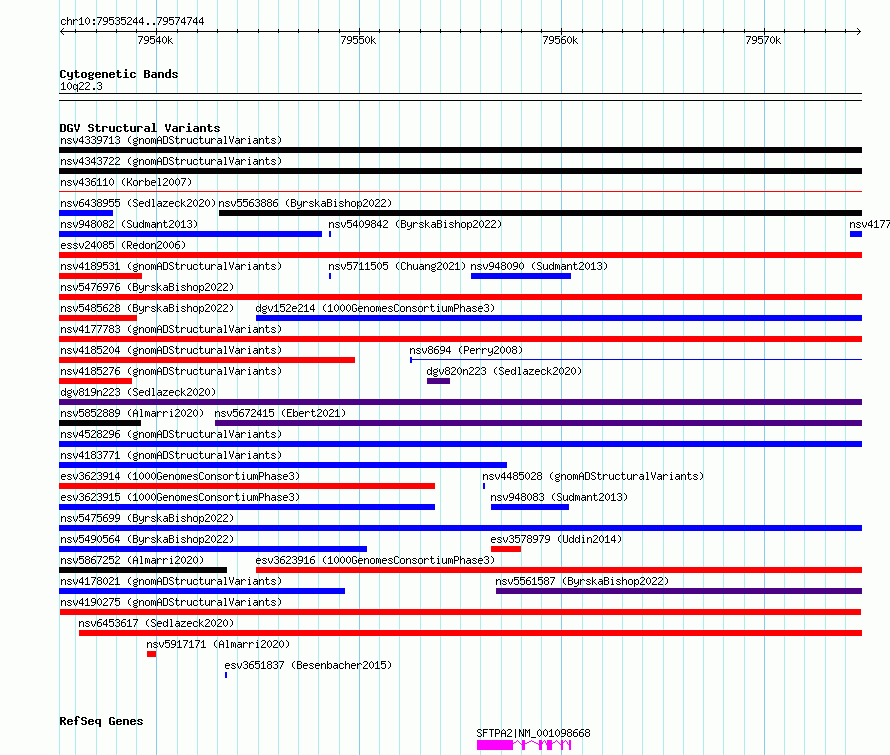The height and width of the screenshot is (755, 890).
Task: Click nsv4177783 gnomAD variant label
Action: tap(171, 329)
